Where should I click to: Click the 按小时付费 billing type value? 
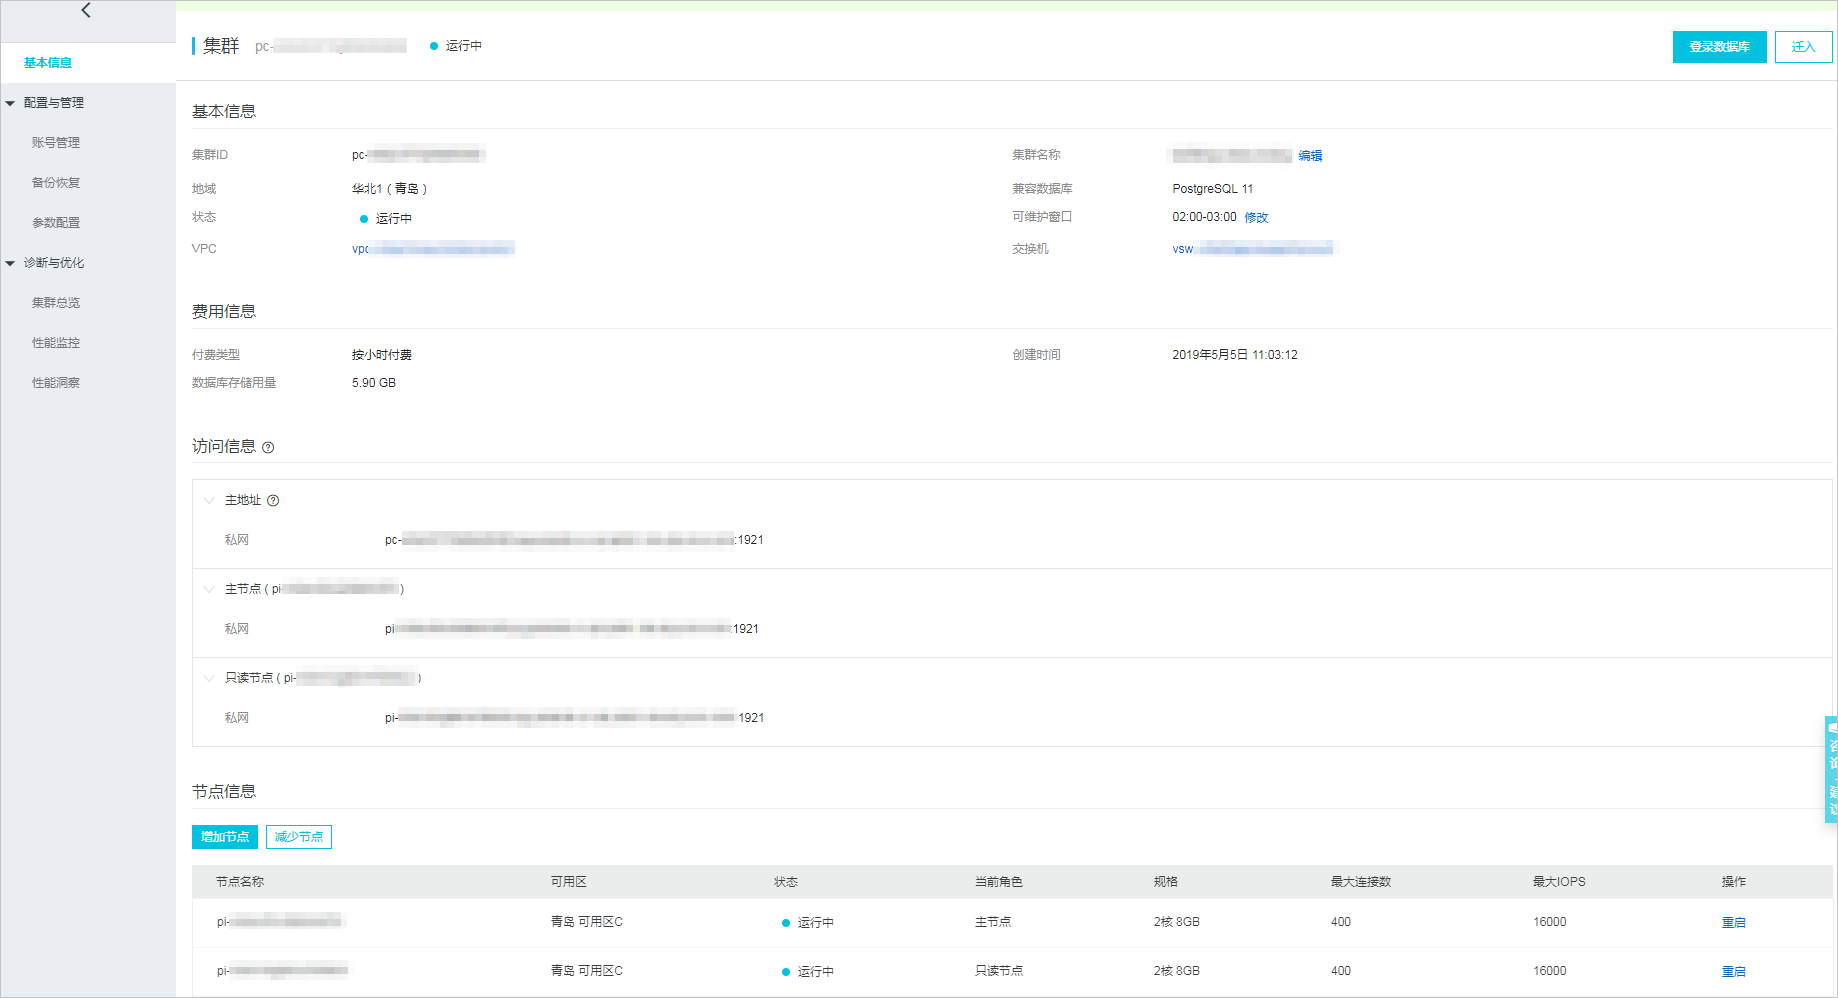(382, 355)
